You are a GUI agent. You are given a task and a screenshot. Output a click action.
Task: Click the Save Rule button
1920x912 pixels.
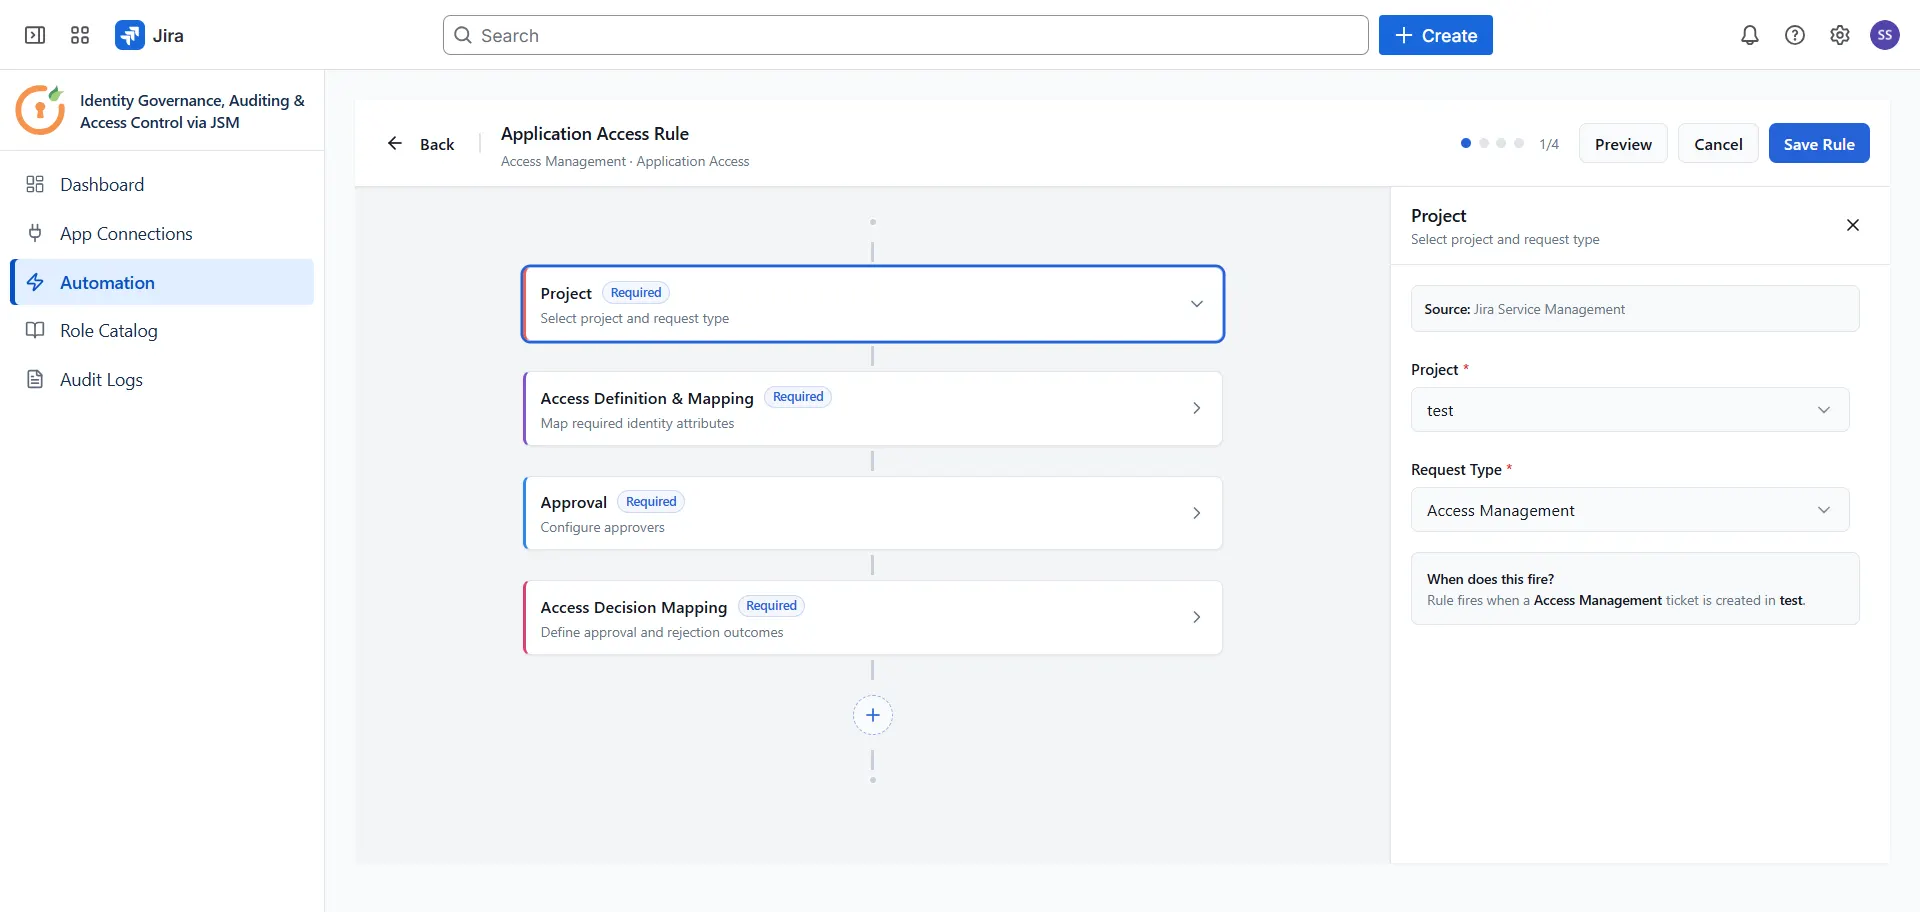click(x=1819, y=143)
